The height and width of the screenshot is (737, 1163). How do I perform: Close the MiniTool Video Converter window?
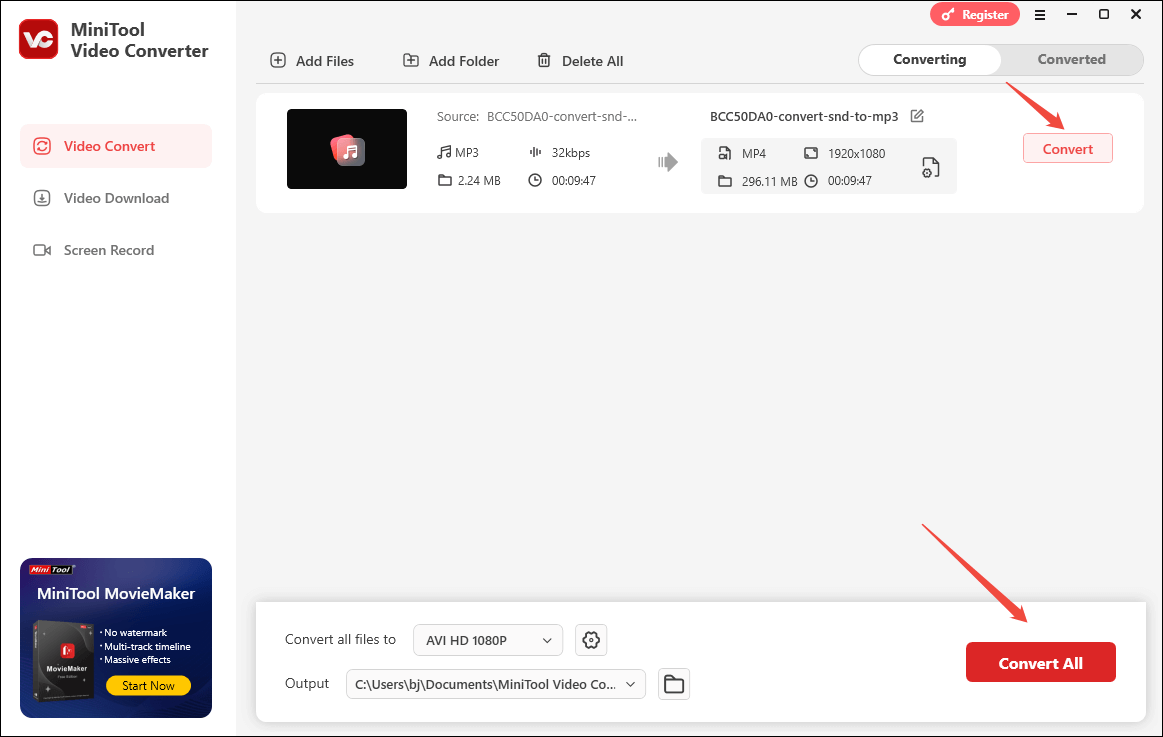[1136, 14]
